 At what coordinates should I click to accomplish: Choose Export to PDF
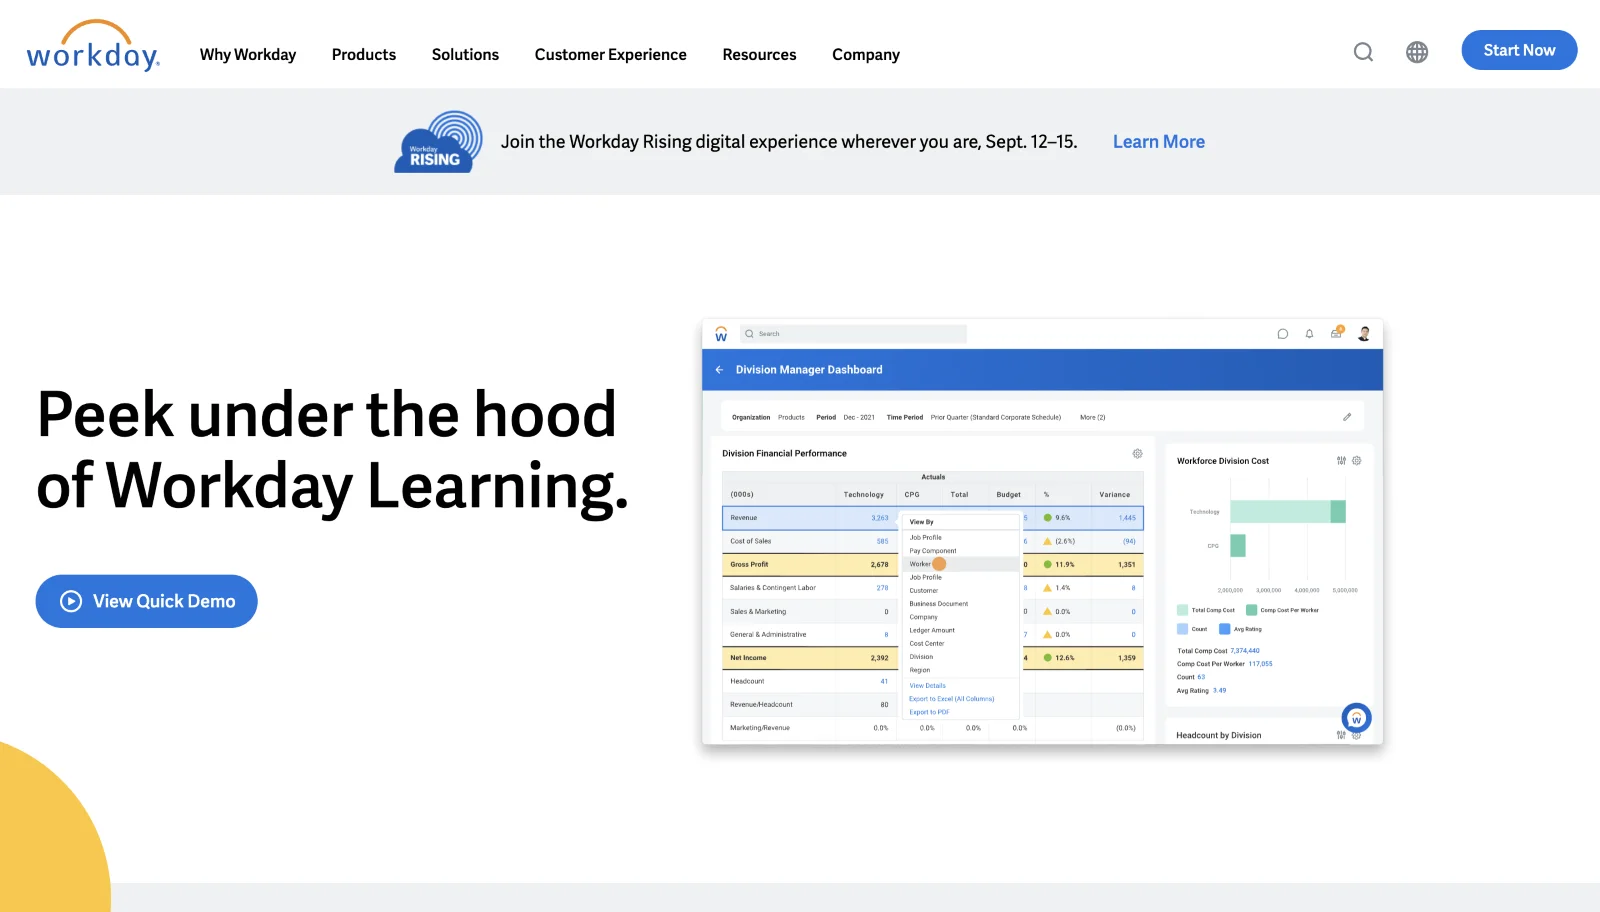pos(929,712)
